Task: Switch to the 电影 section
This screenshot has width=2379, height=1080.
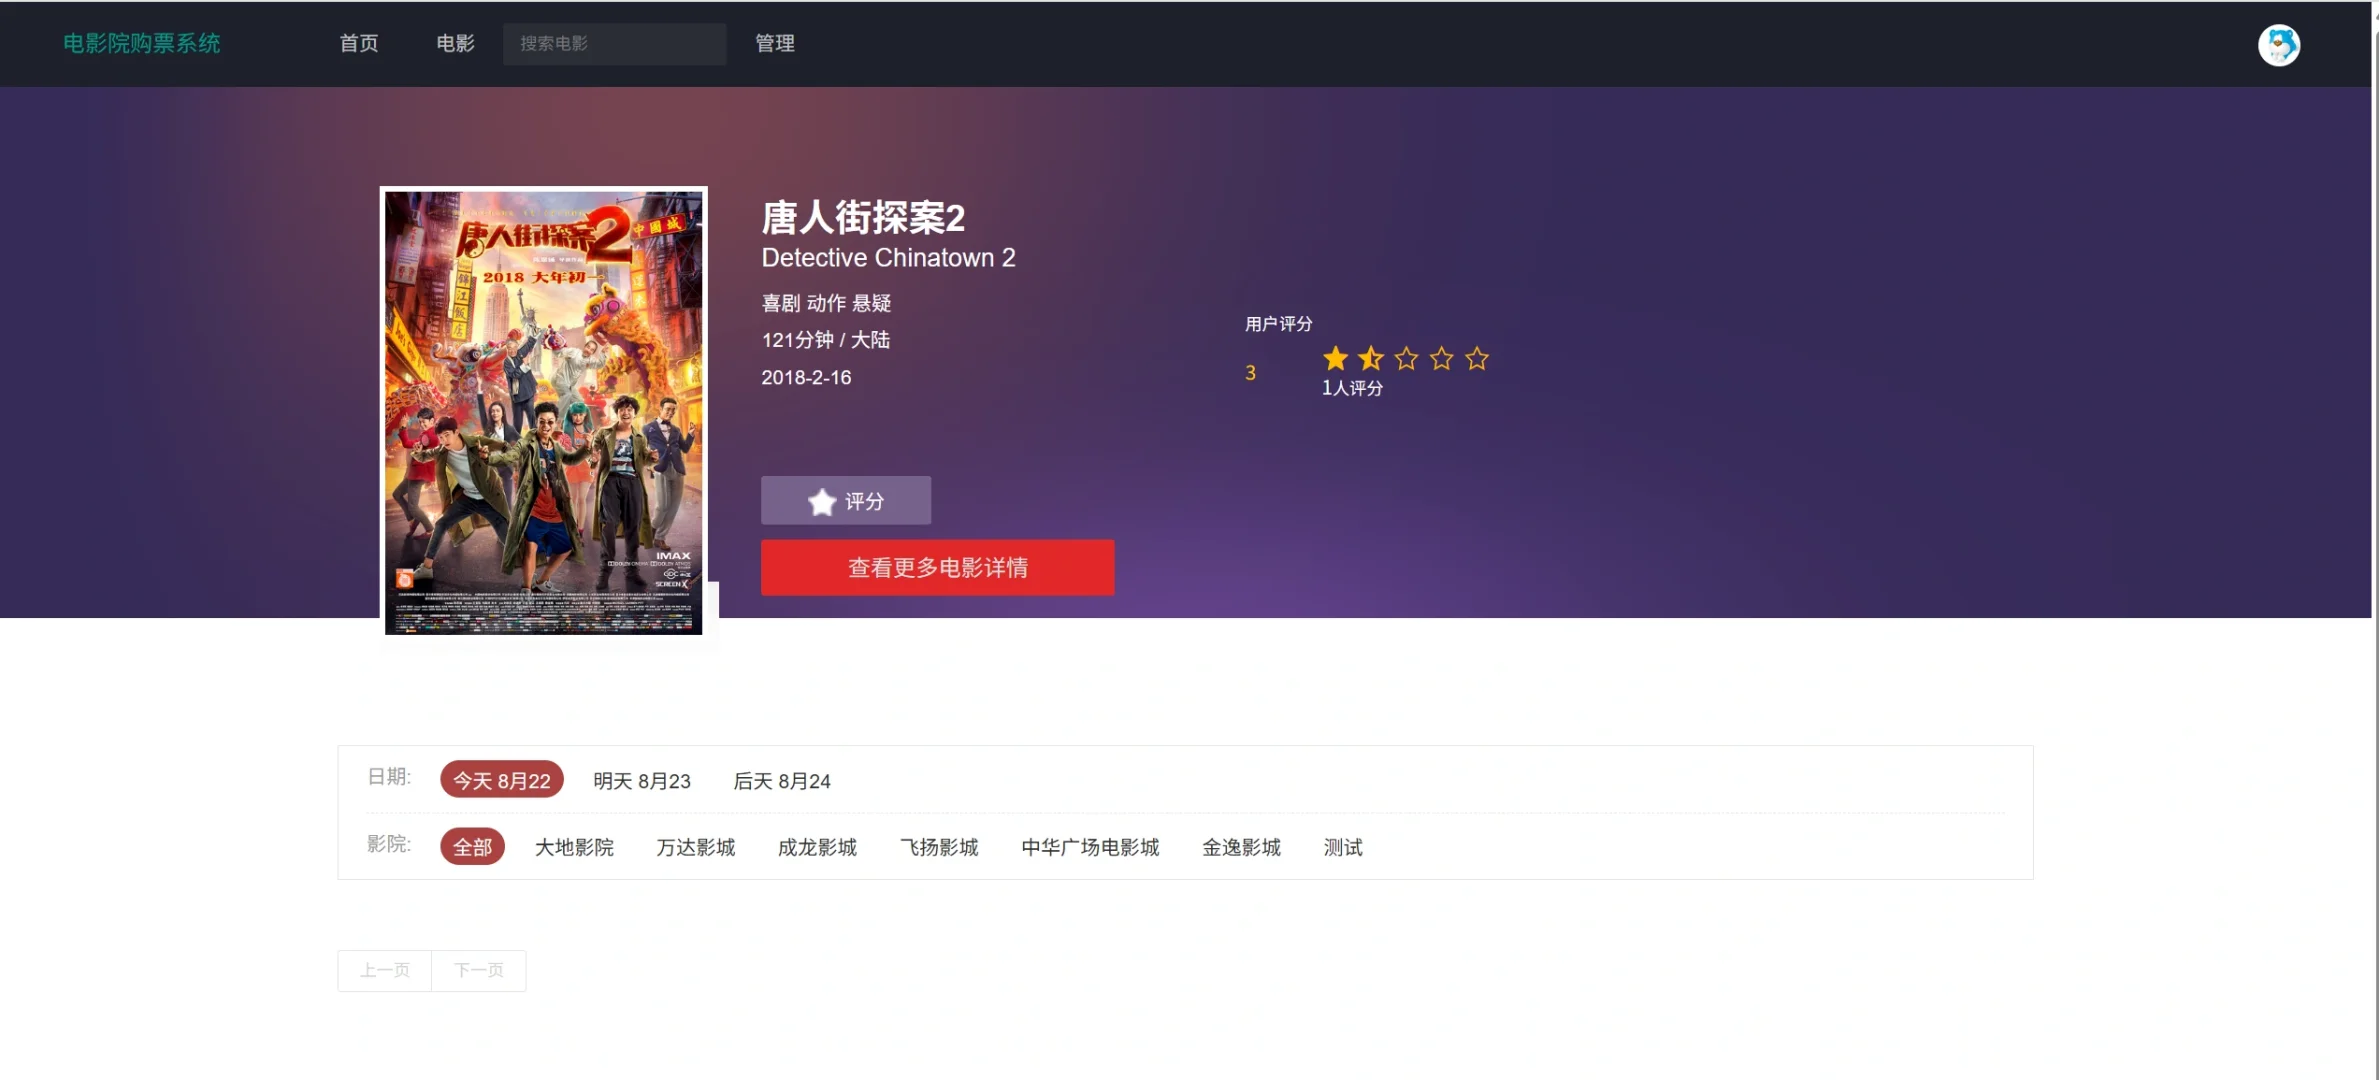Action: click(453, 43)
